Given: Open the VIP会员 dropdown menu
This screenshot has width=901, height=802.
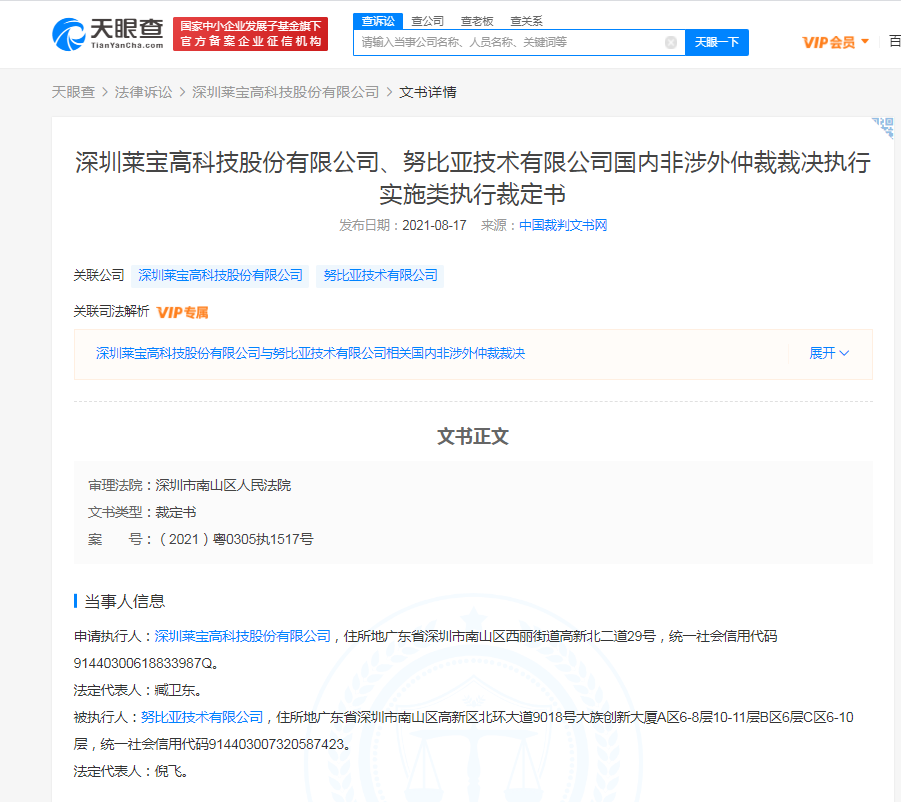Looking at the screenshot, I should [x=835, y=43].
